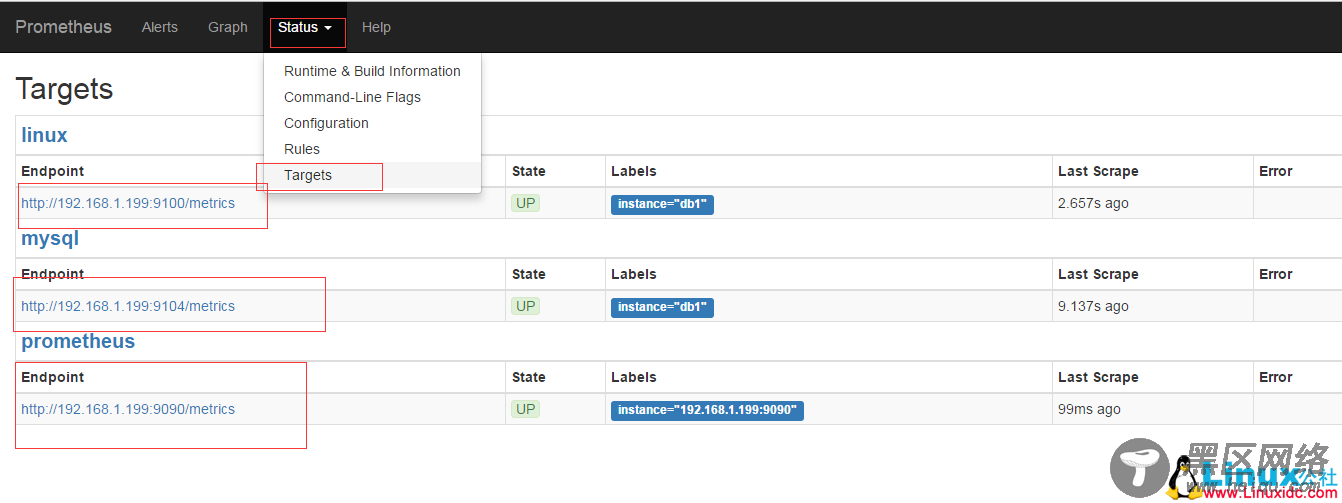This screenshot has height=503, width=1342.
Task: Click the UP state badge for prometheus target
Action: 525,409
